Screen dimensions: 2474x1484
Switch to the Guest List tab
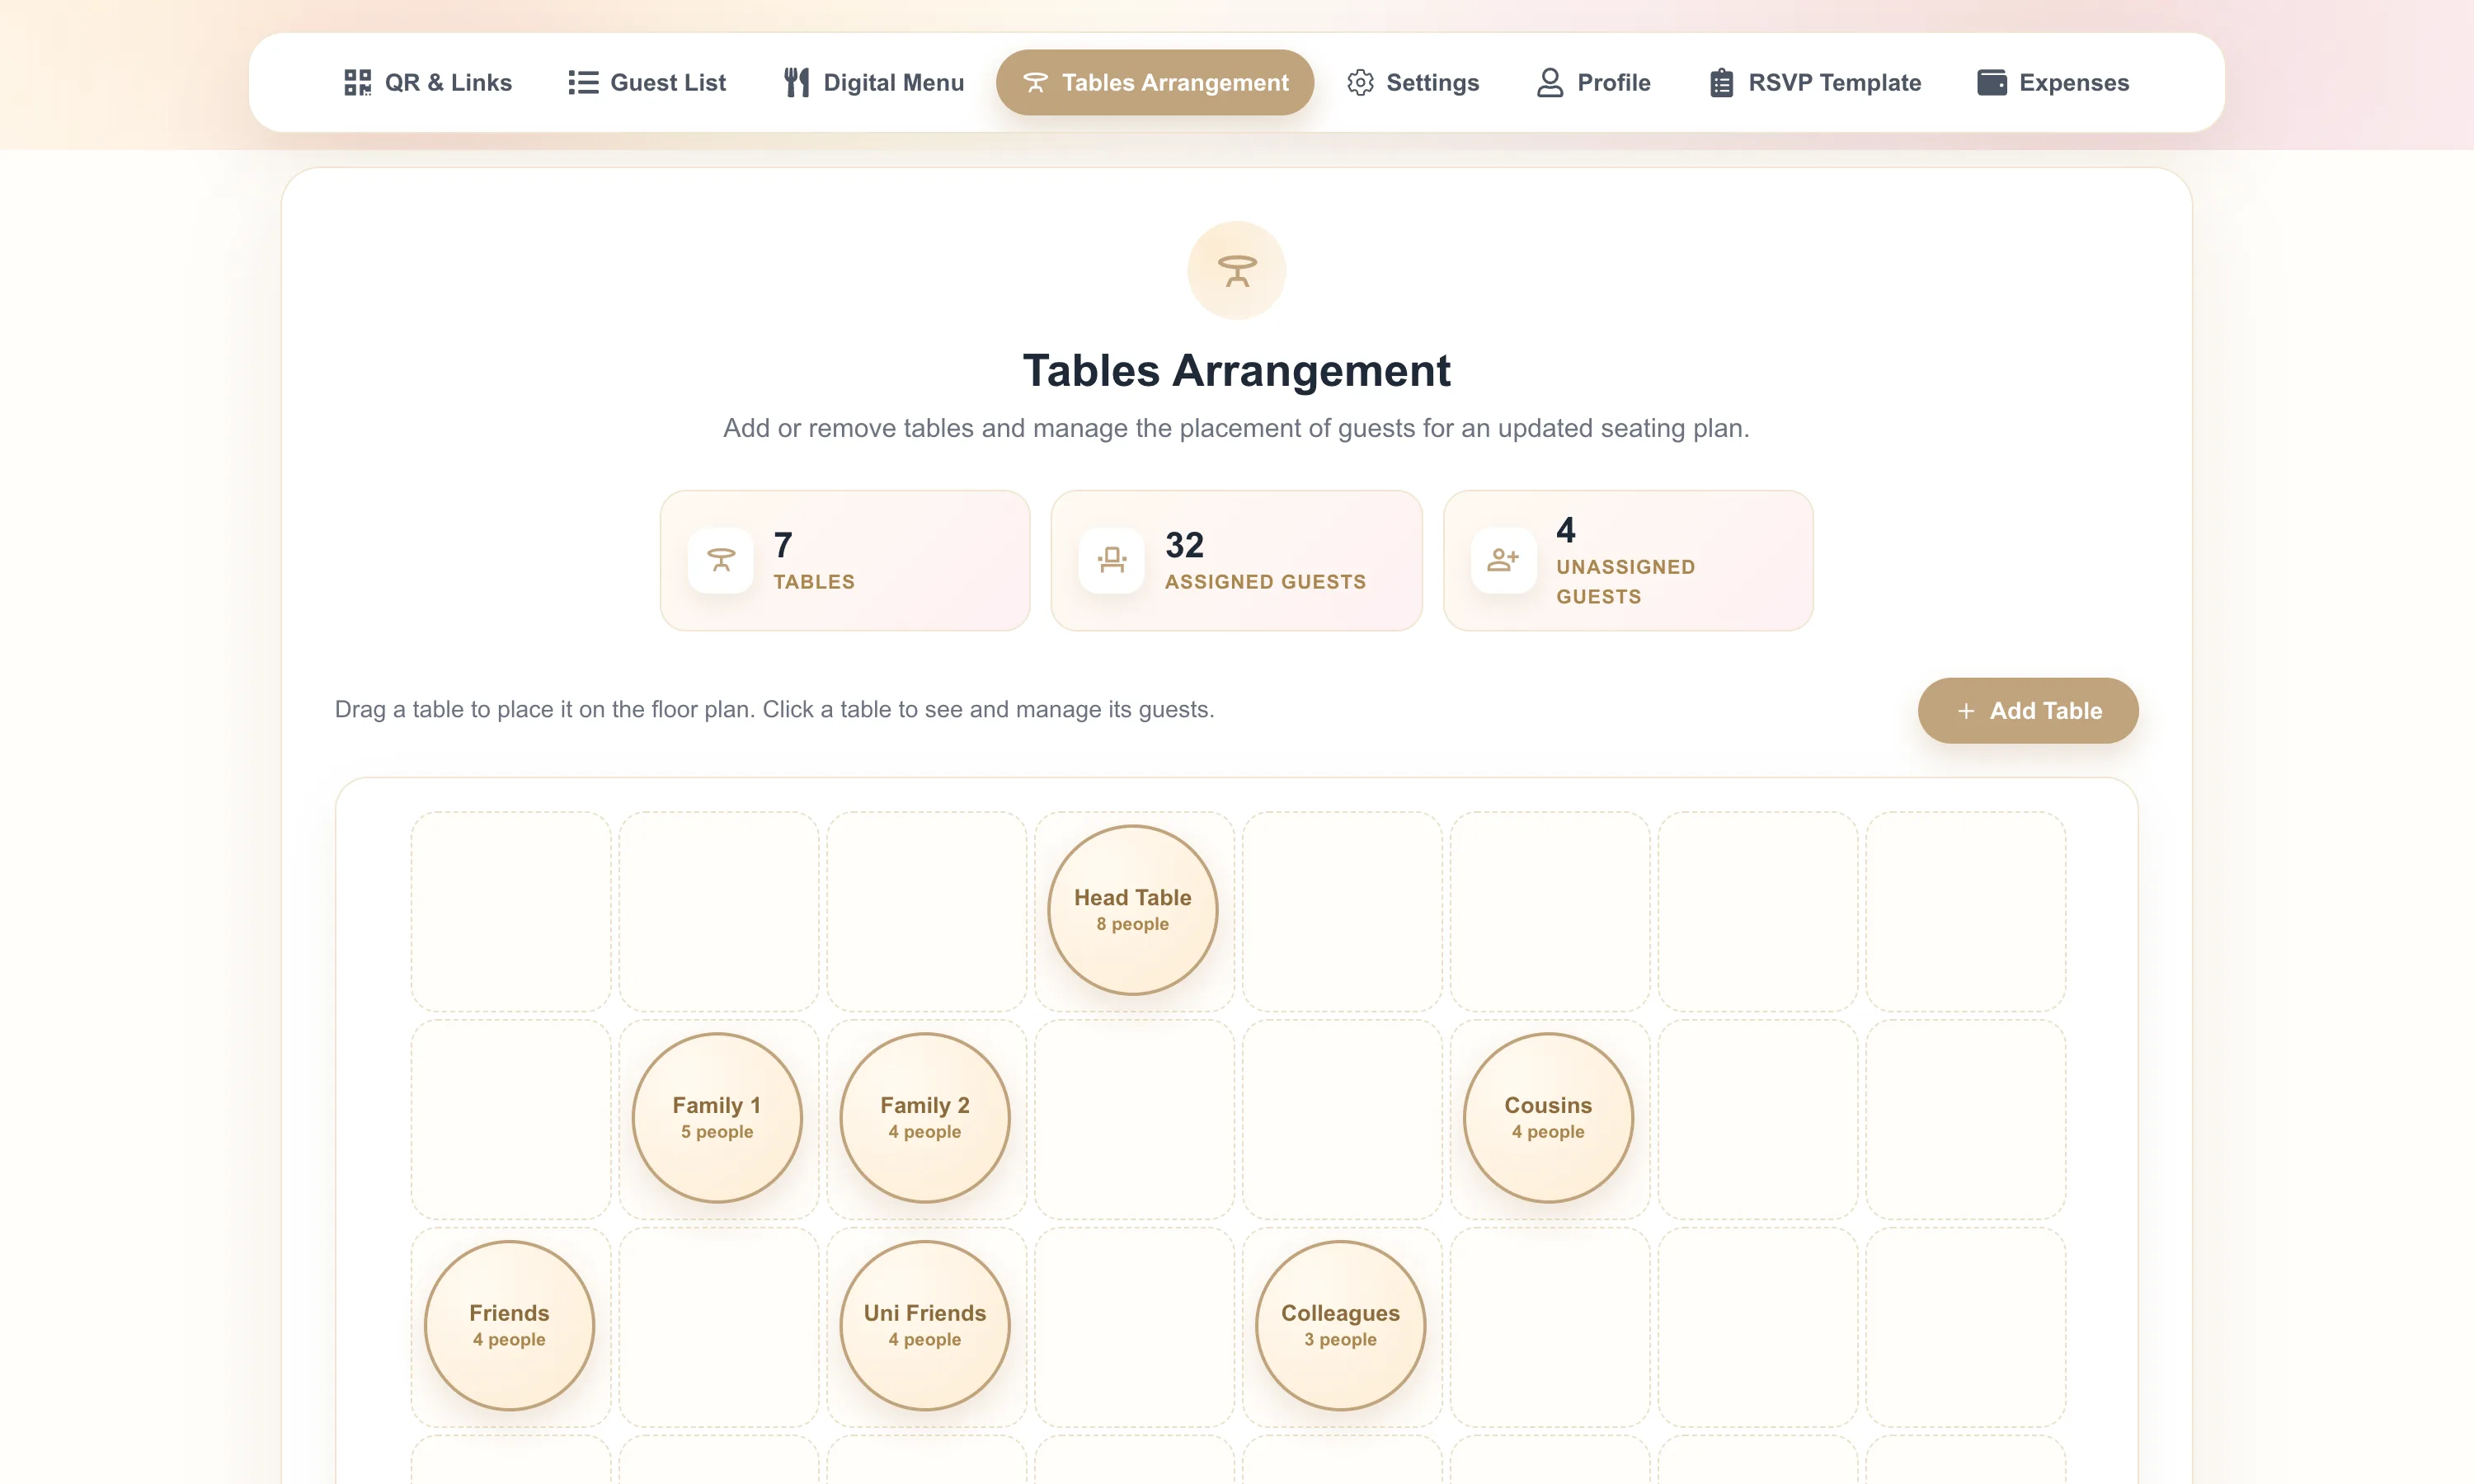[x=647, y=82]
